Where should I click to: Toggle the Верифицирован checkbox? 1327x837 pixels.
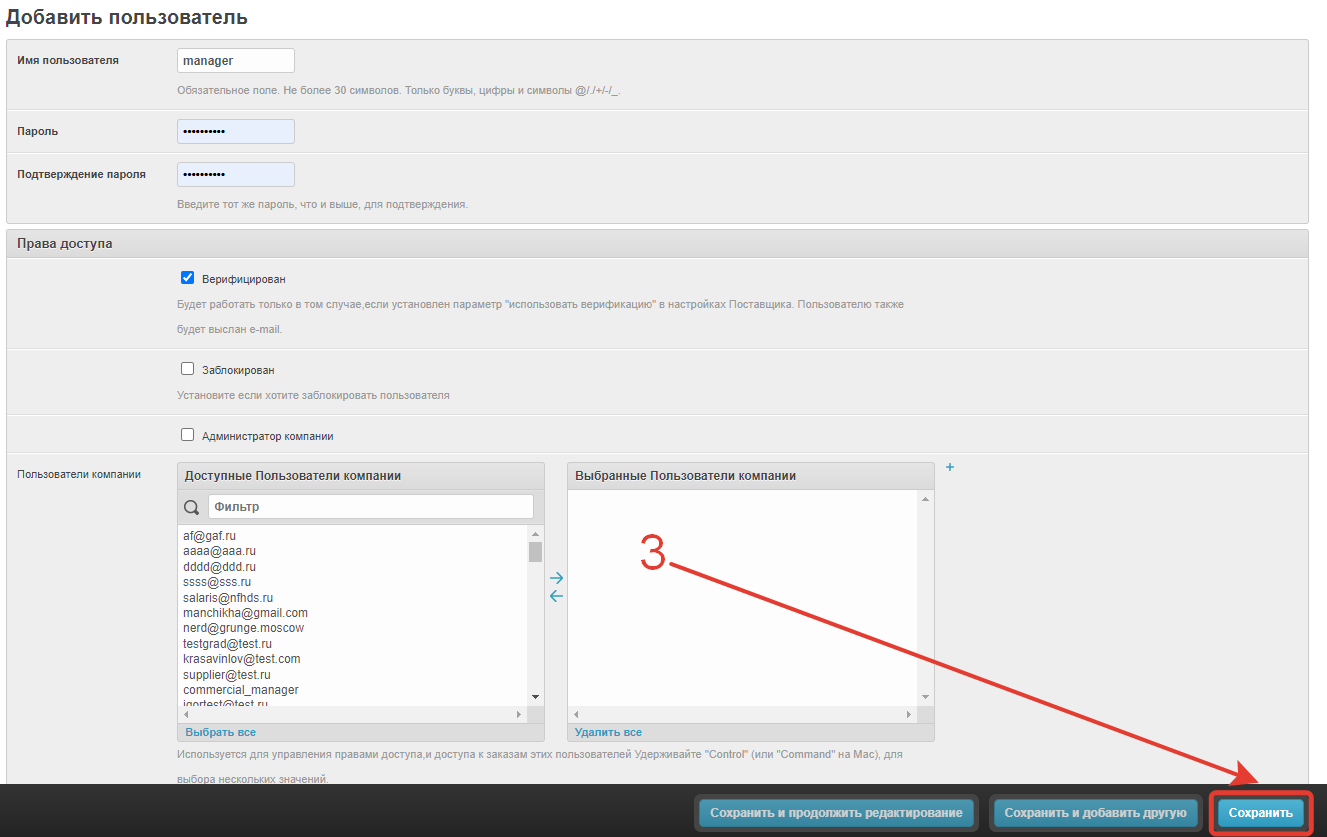tap(187, 278)
